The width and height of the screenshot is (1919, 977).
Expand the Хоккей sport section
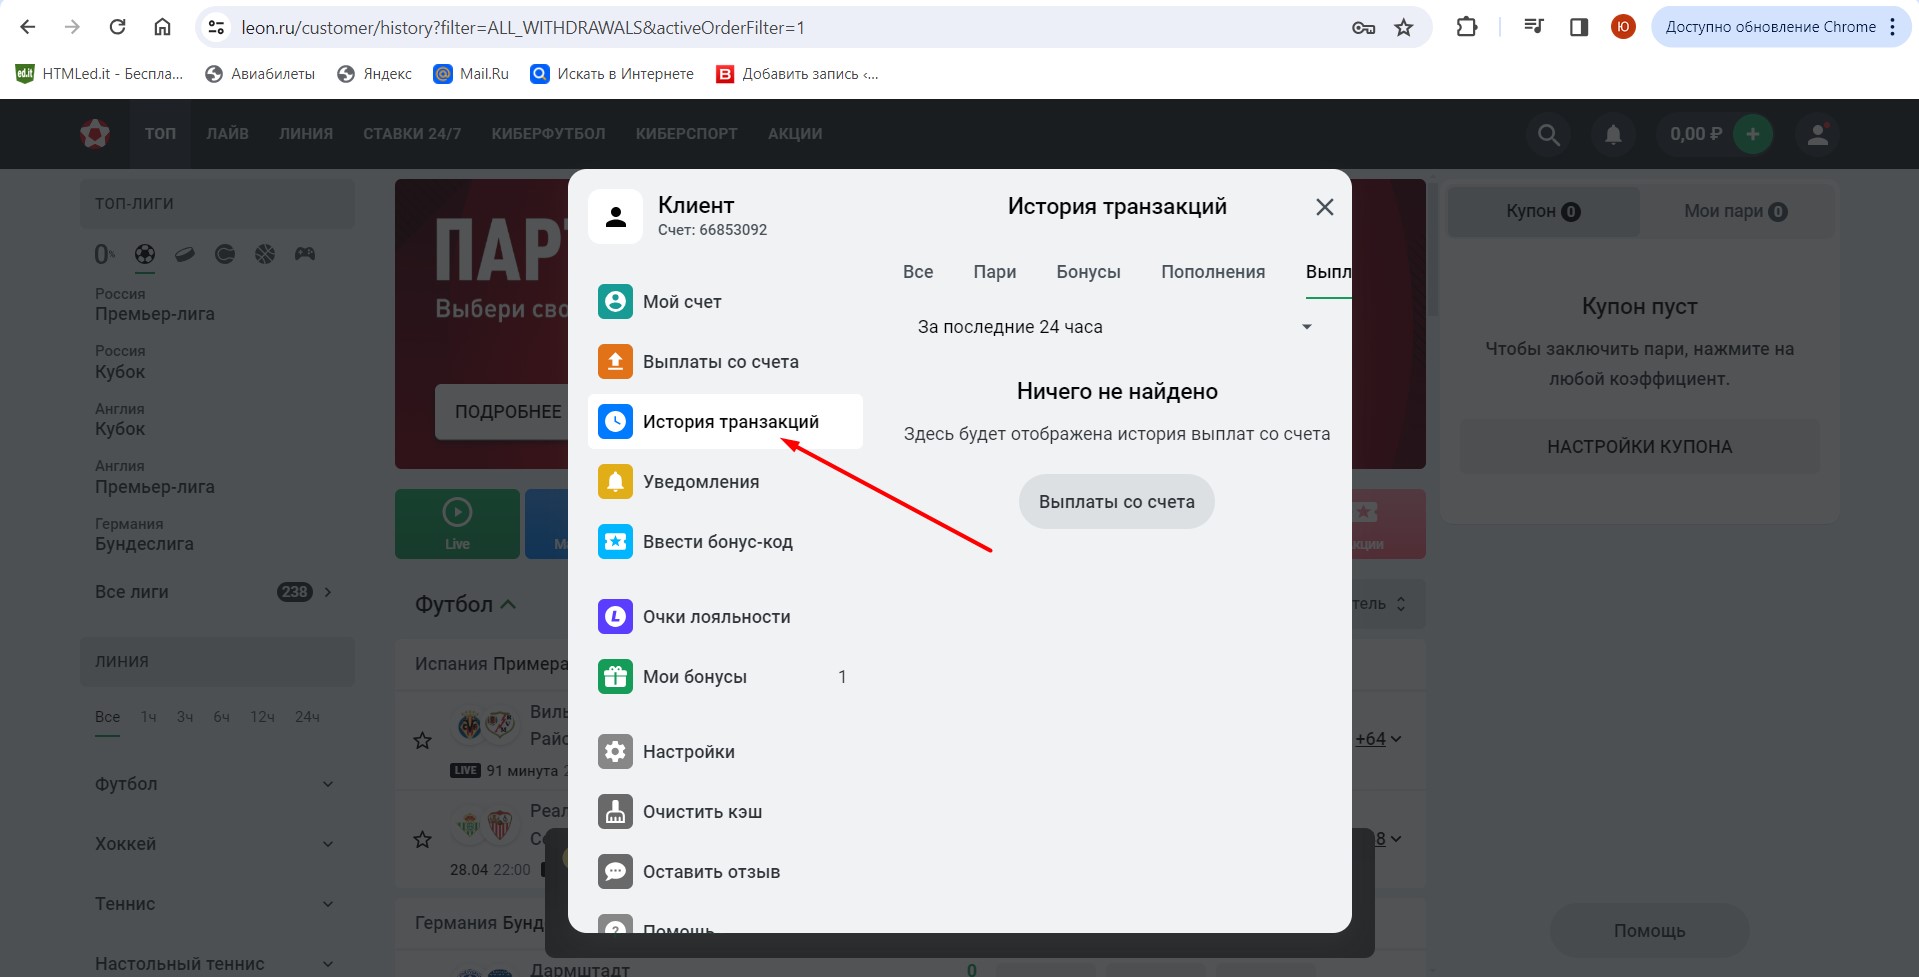click(x=215, y=844)
